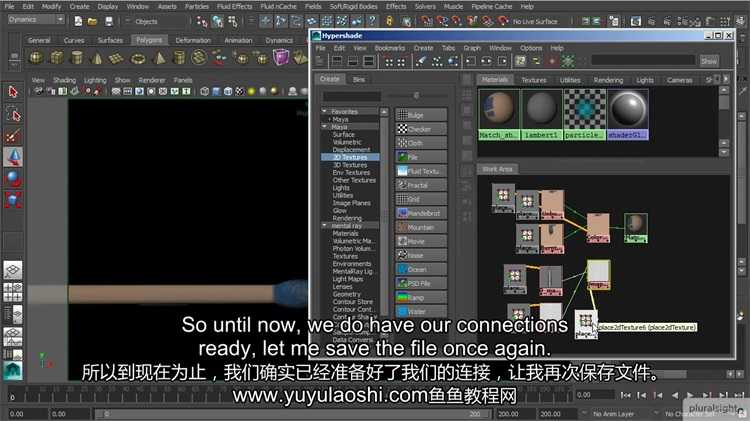
Task: Select the Paint selection tool
Action: tap(13, 136)
